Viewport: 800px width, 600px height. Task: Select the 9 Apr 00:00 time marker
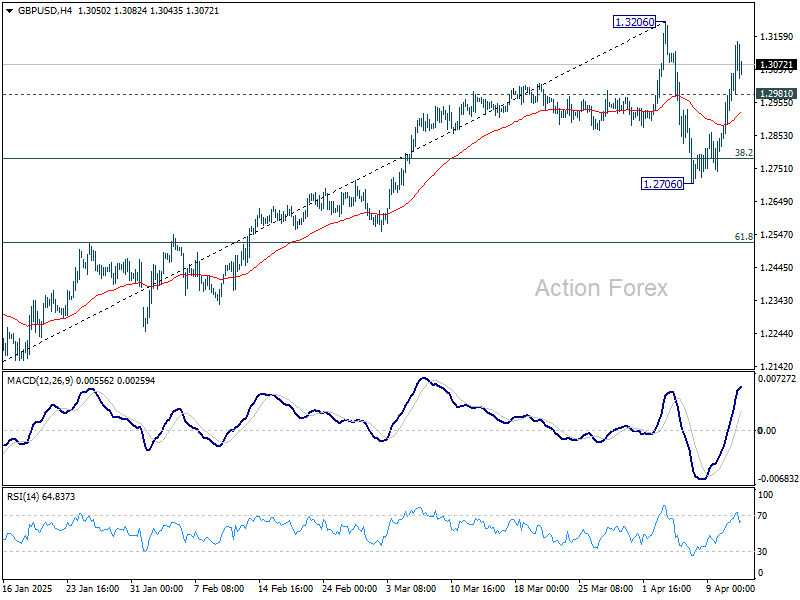(731, 589)
